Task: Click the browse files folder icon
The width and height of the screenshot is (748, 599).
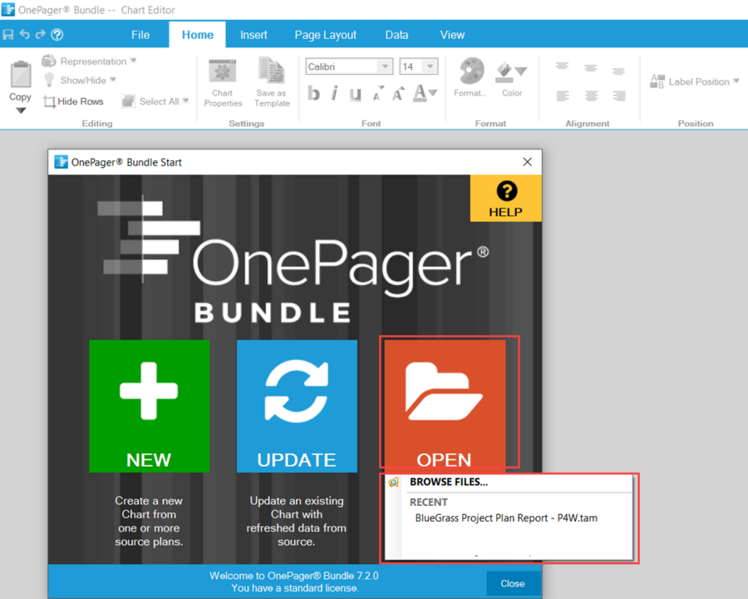Action: [x=394, y=482]
